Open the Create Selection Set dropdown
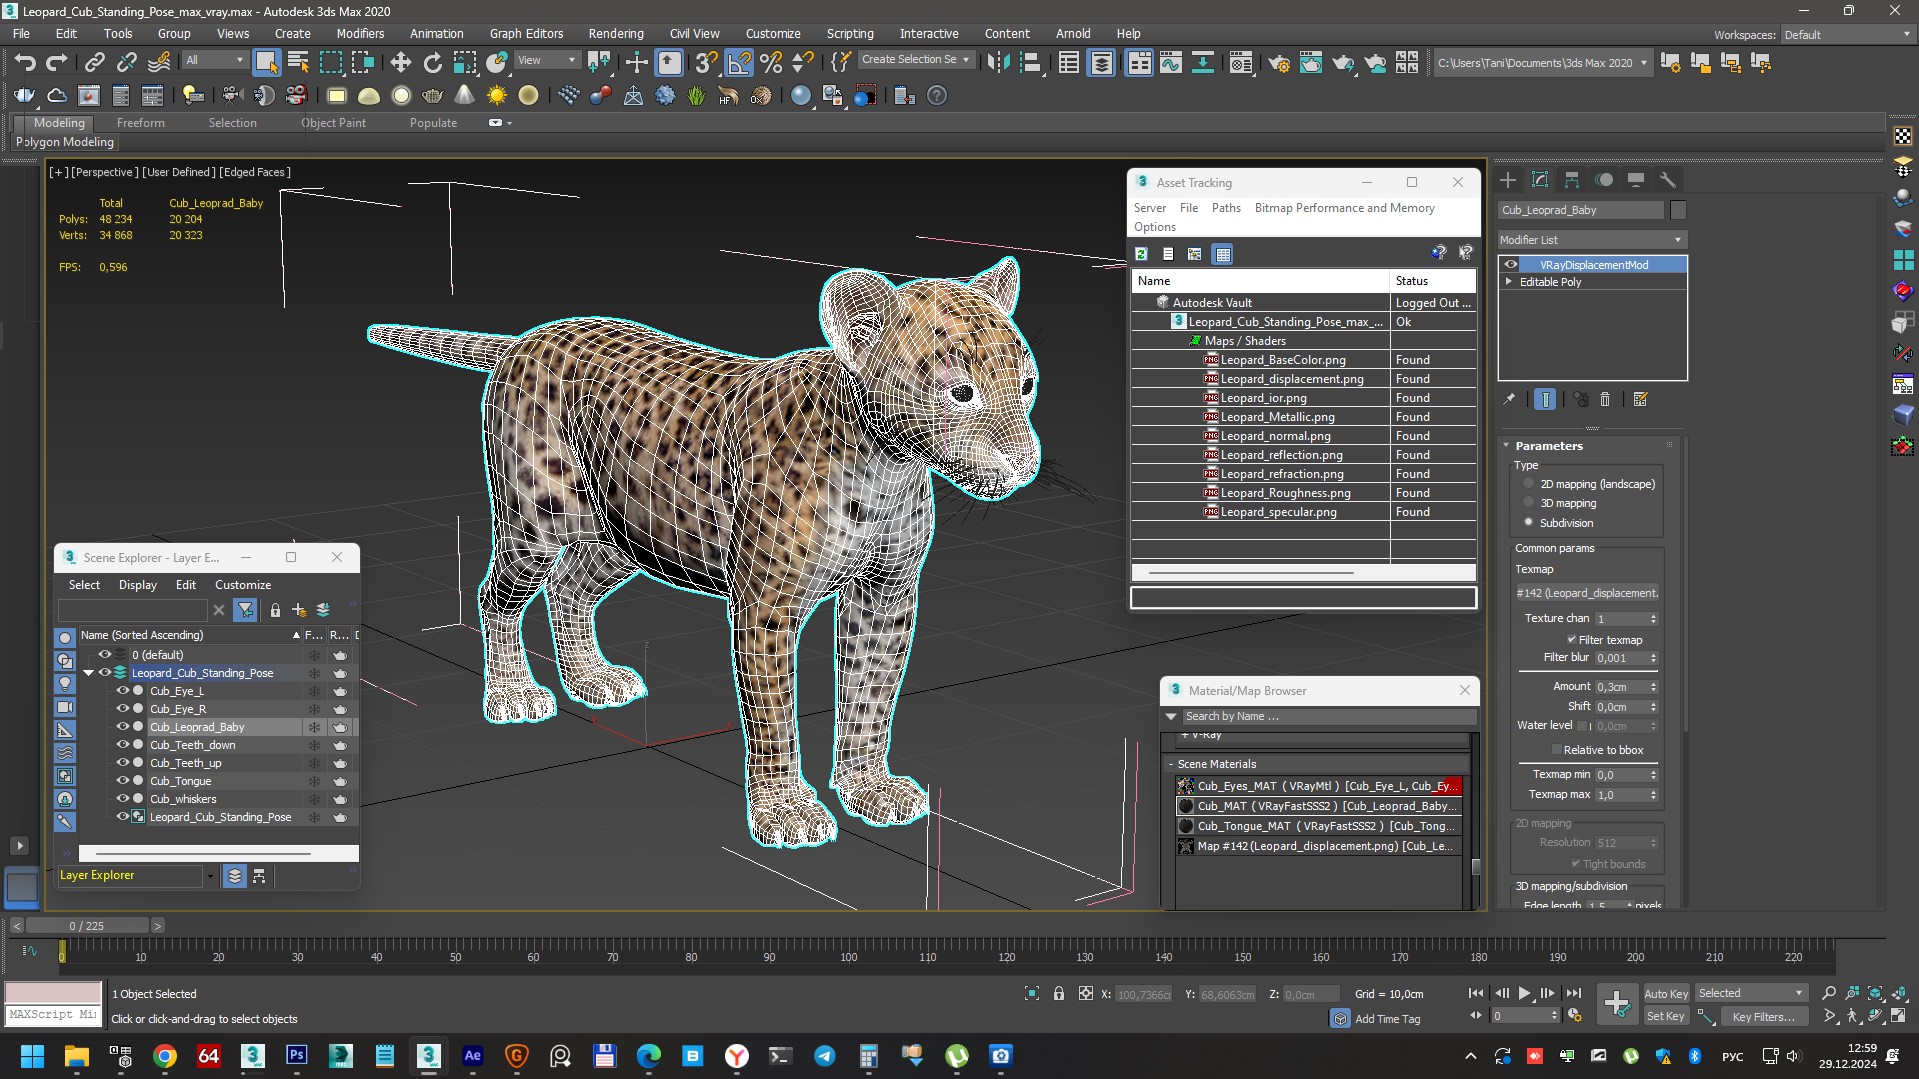The width and height of the screenshot is (1919, 1079). coord(915,60)
